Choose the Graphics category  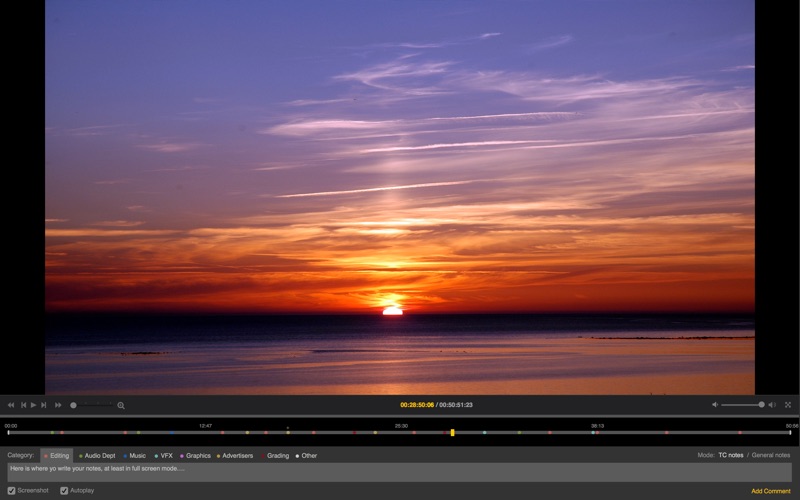195,456
